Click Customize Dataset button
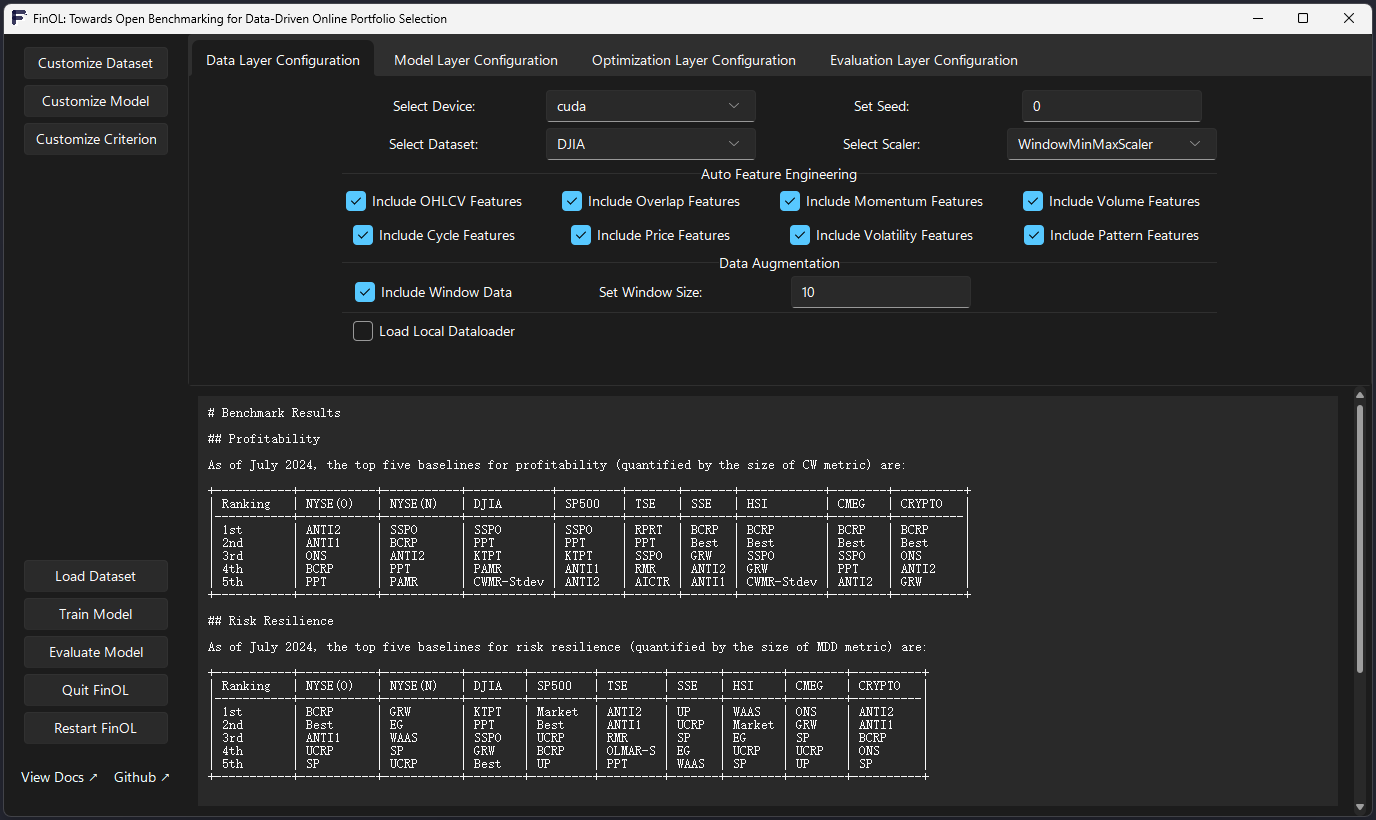The width and height of the screenshot is (1376, 820). pos(96,63)
